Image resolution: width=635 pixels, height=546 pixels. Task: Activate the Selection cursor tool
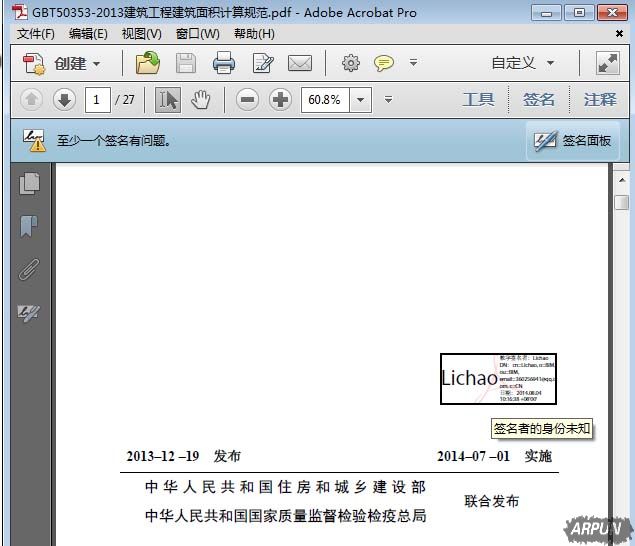coord(168,100)
